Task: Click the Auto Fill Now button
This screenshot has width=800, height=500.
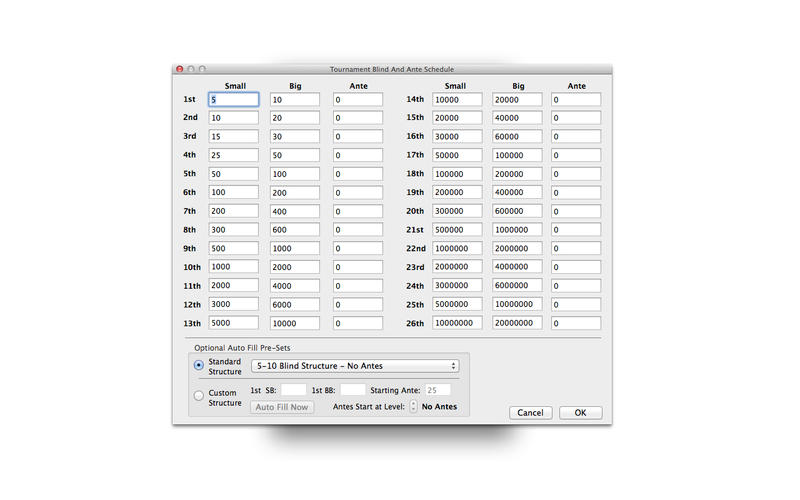Action: coord(282,407)
